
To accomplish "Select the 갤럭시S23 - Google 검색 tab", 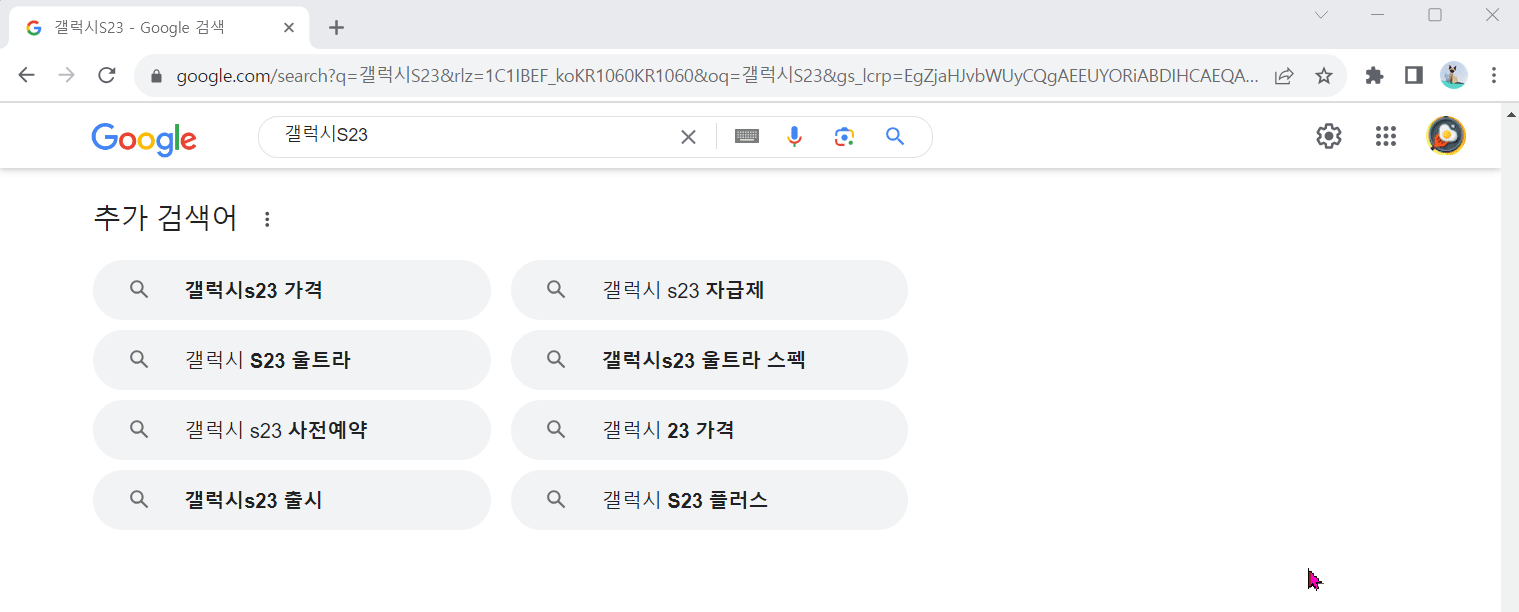I will point(160,28).
